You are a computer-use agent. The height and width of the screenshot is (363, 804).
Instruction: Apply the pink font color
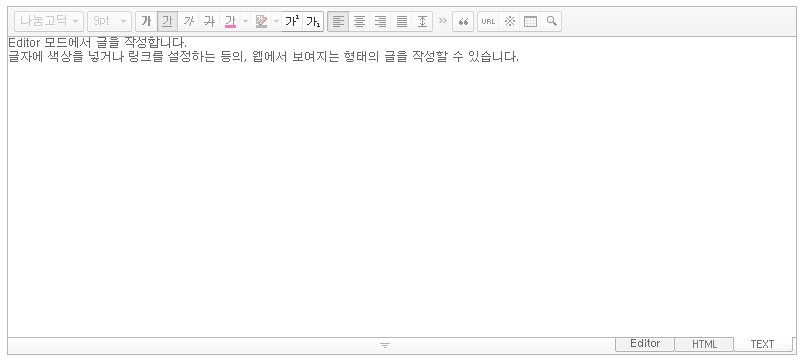pyautogui.click(x=230, y=22)
